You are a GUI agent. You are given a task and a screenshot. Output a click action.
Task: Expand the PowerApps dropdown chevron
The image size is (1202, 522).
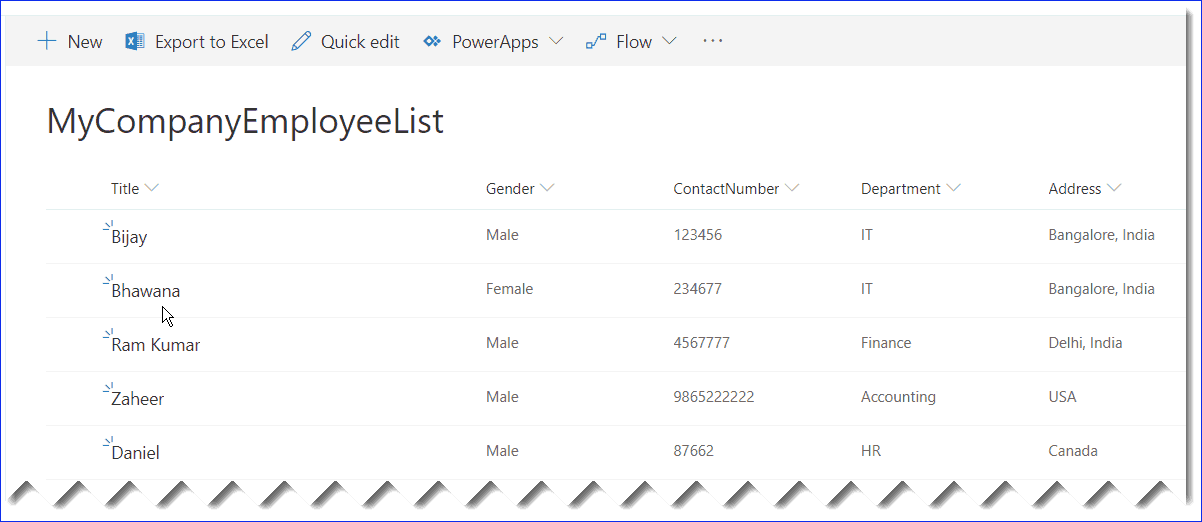557,41
